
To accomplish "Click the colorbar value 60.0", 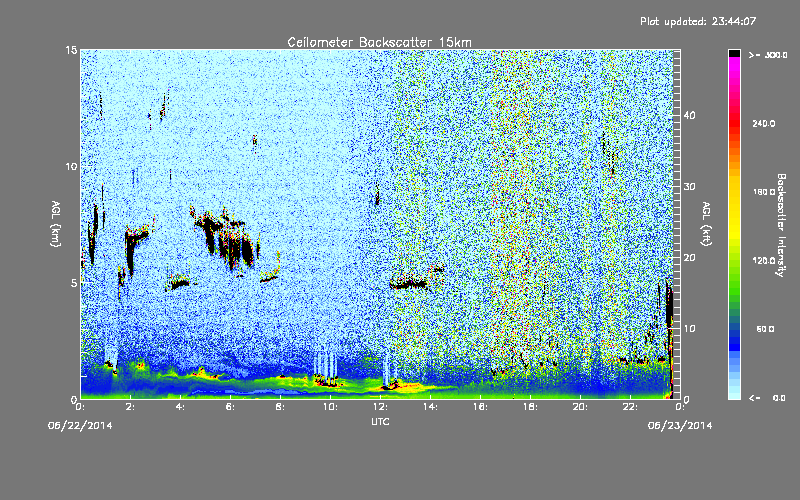I will (x=765, y=329).
